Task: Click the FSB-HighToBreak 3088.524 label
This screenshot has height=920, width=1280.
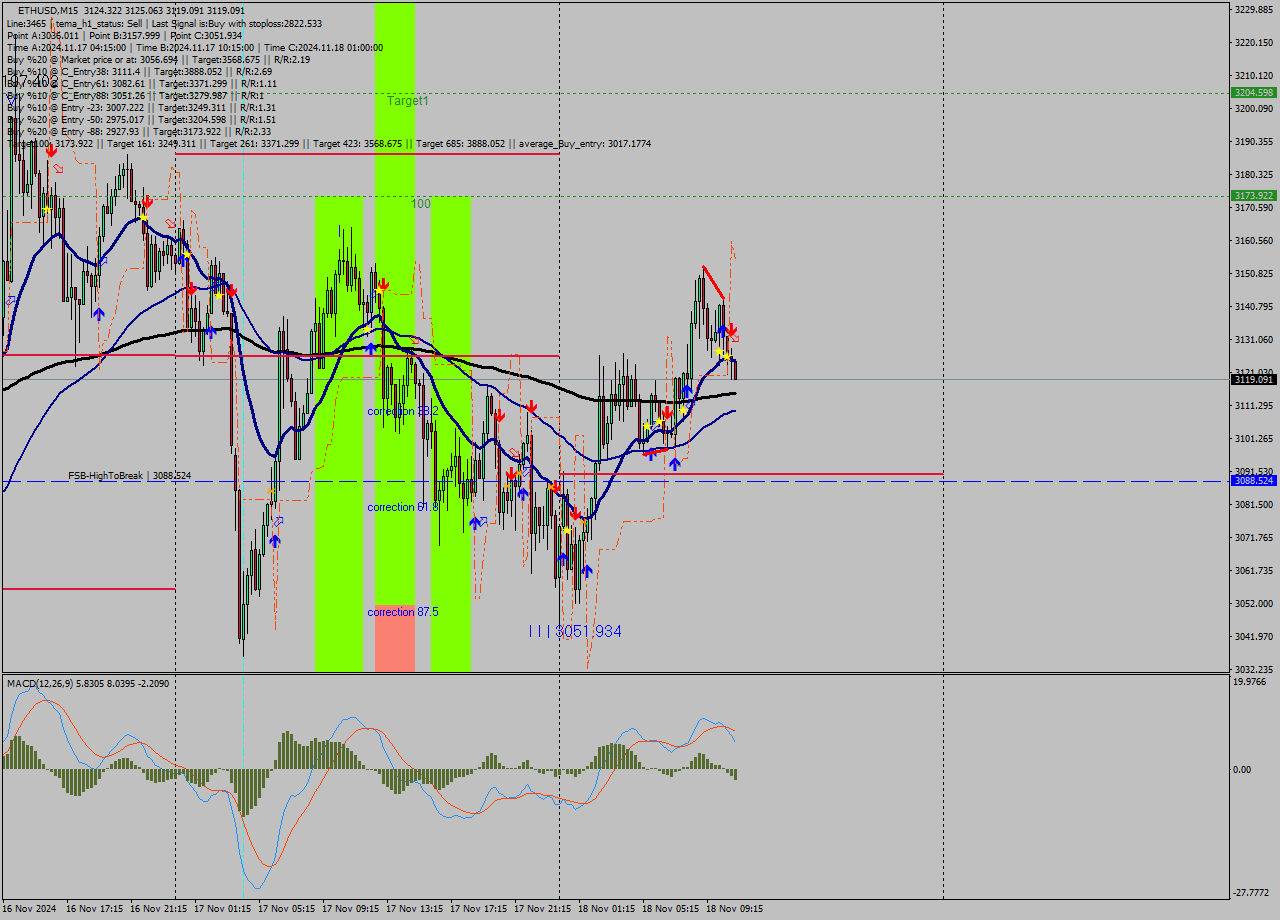Action: 129,475
